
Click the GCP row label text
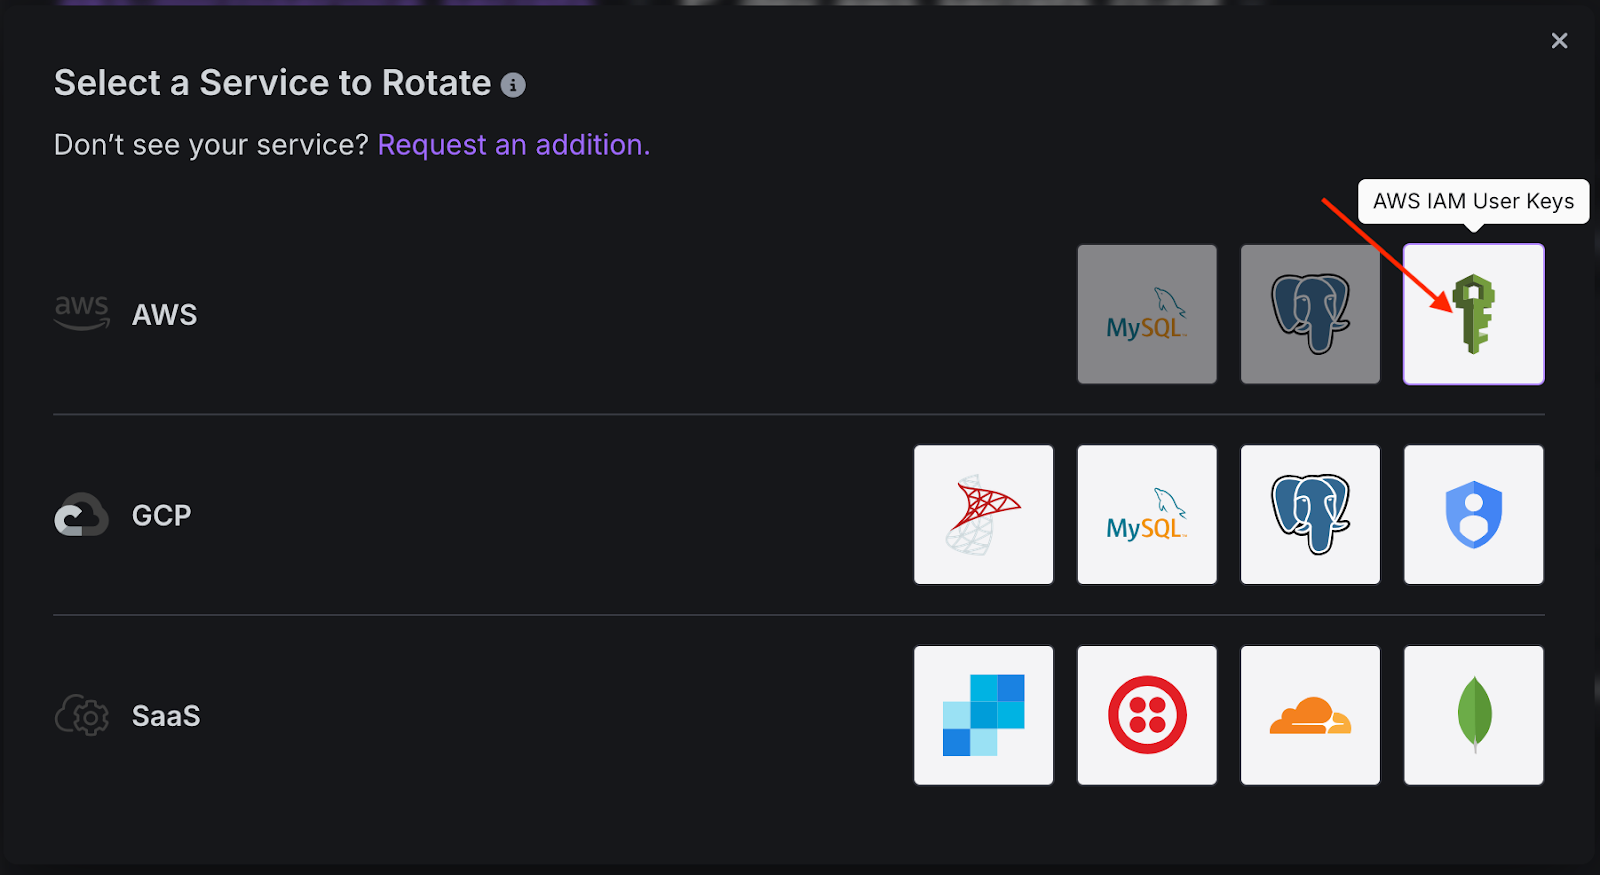pyautogui.click(x=161, y=516)
